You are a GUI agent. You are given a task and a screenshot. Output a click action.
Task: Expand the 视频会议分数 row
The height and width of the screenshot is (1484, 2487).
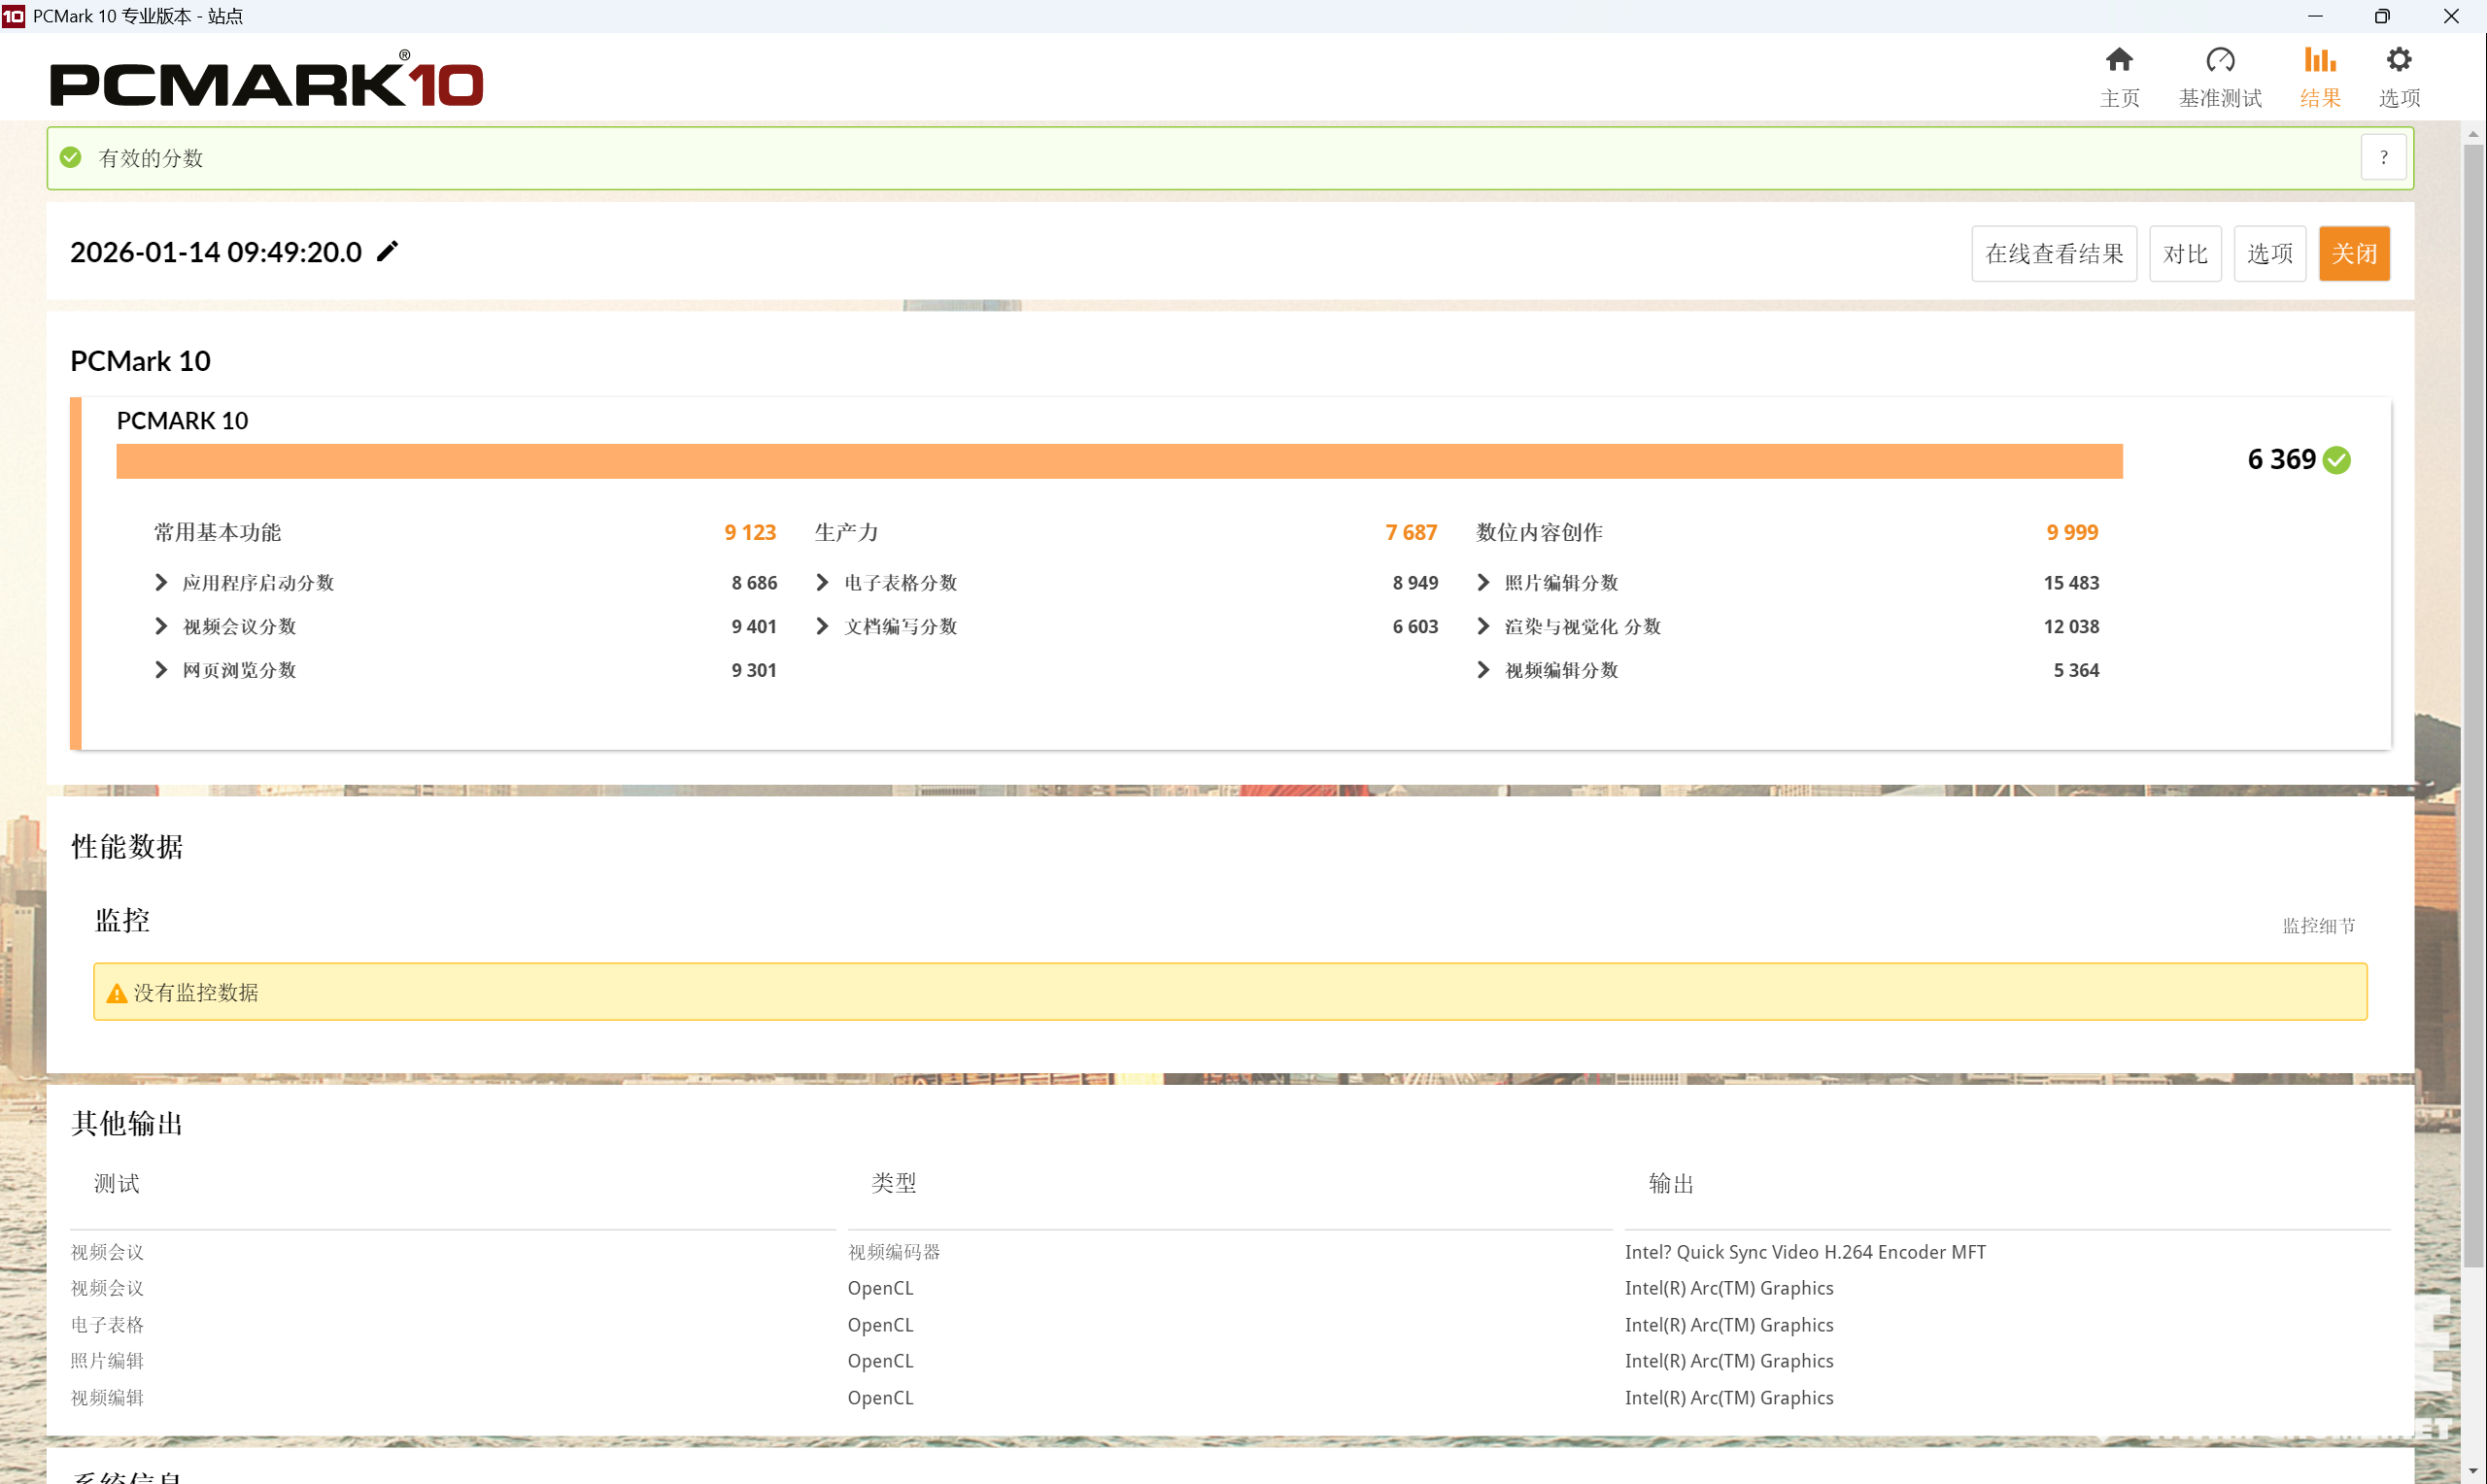pos(161,627)
